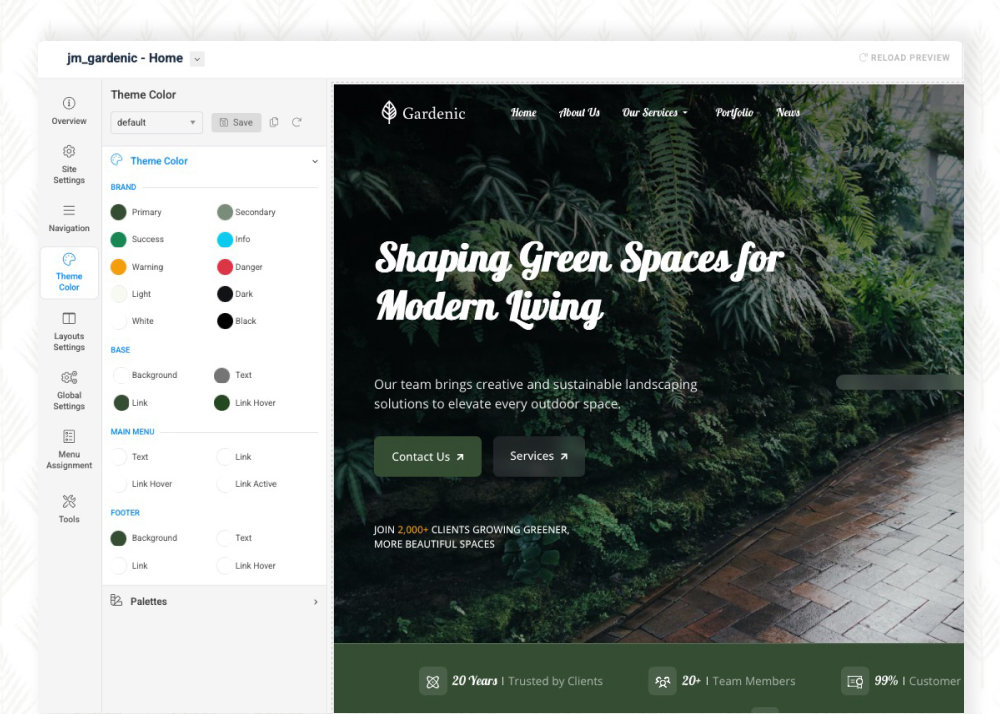
Task: Open Menu Assignment in sidebar
Action: [69, 449]
